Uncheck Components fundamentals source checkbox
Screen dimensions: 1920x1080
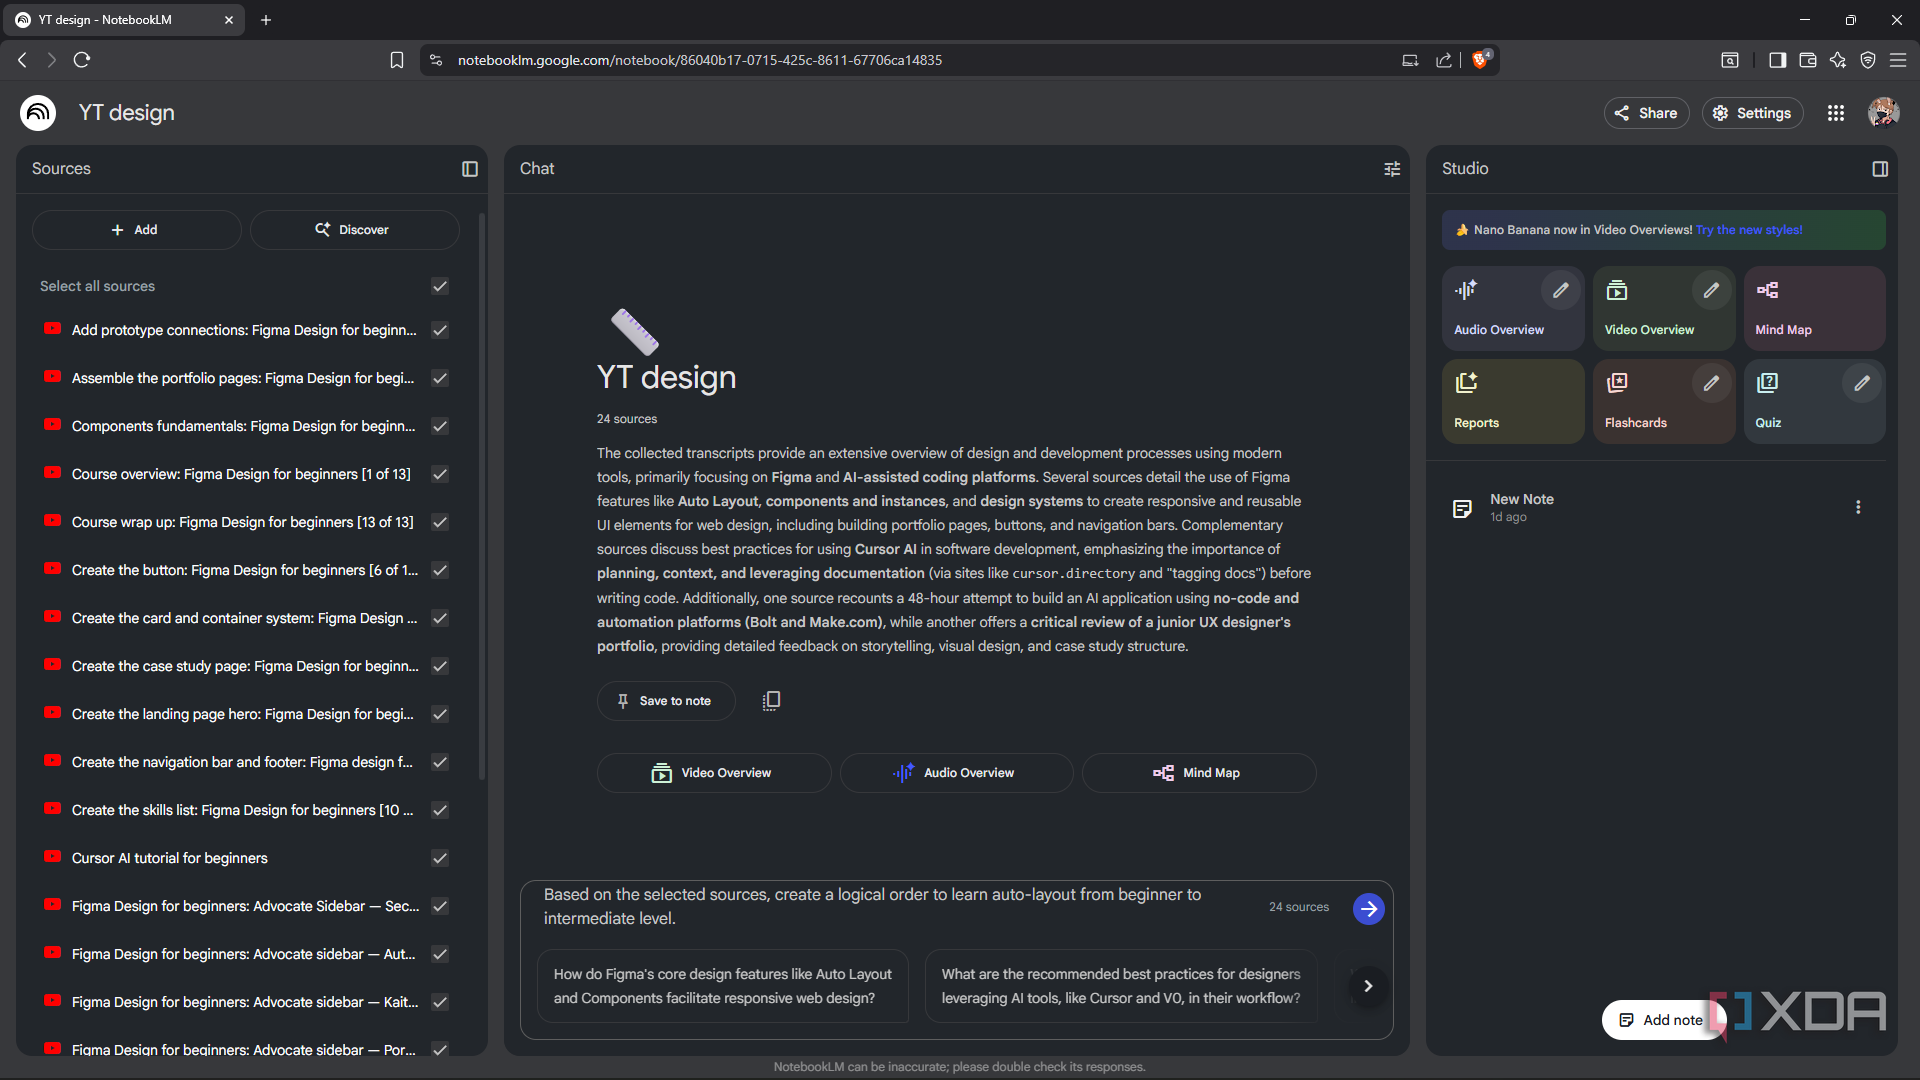(x=440, y=426)
